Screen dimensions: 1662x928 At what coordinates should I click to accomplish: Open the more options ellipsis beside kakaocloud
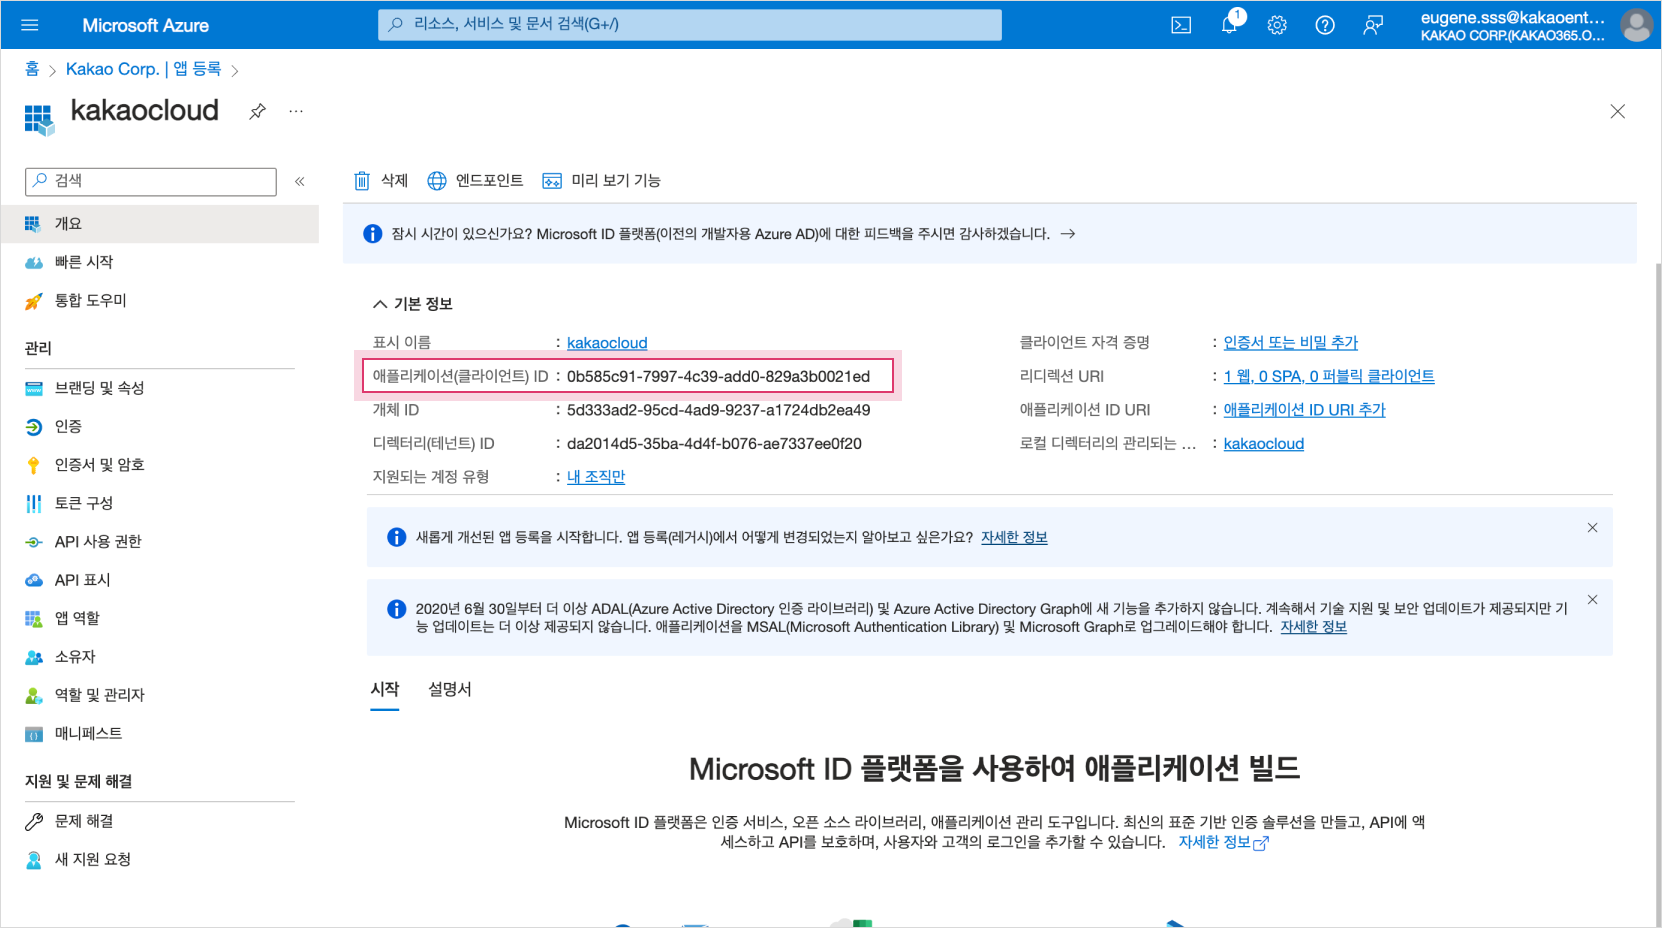pos(296,111)
